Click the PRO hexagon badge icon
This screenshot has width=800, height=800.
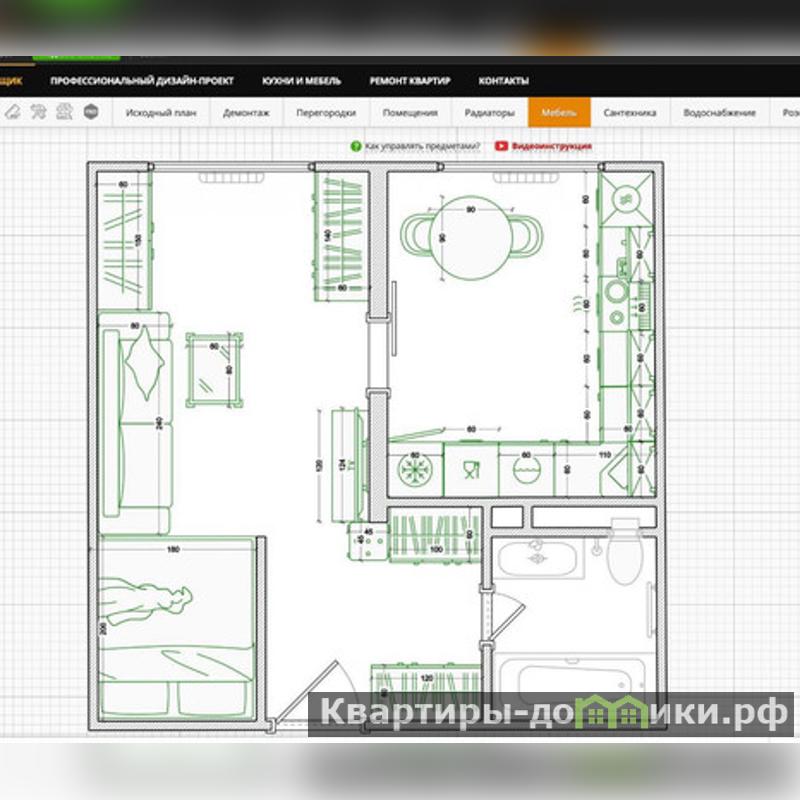[91, 112]
